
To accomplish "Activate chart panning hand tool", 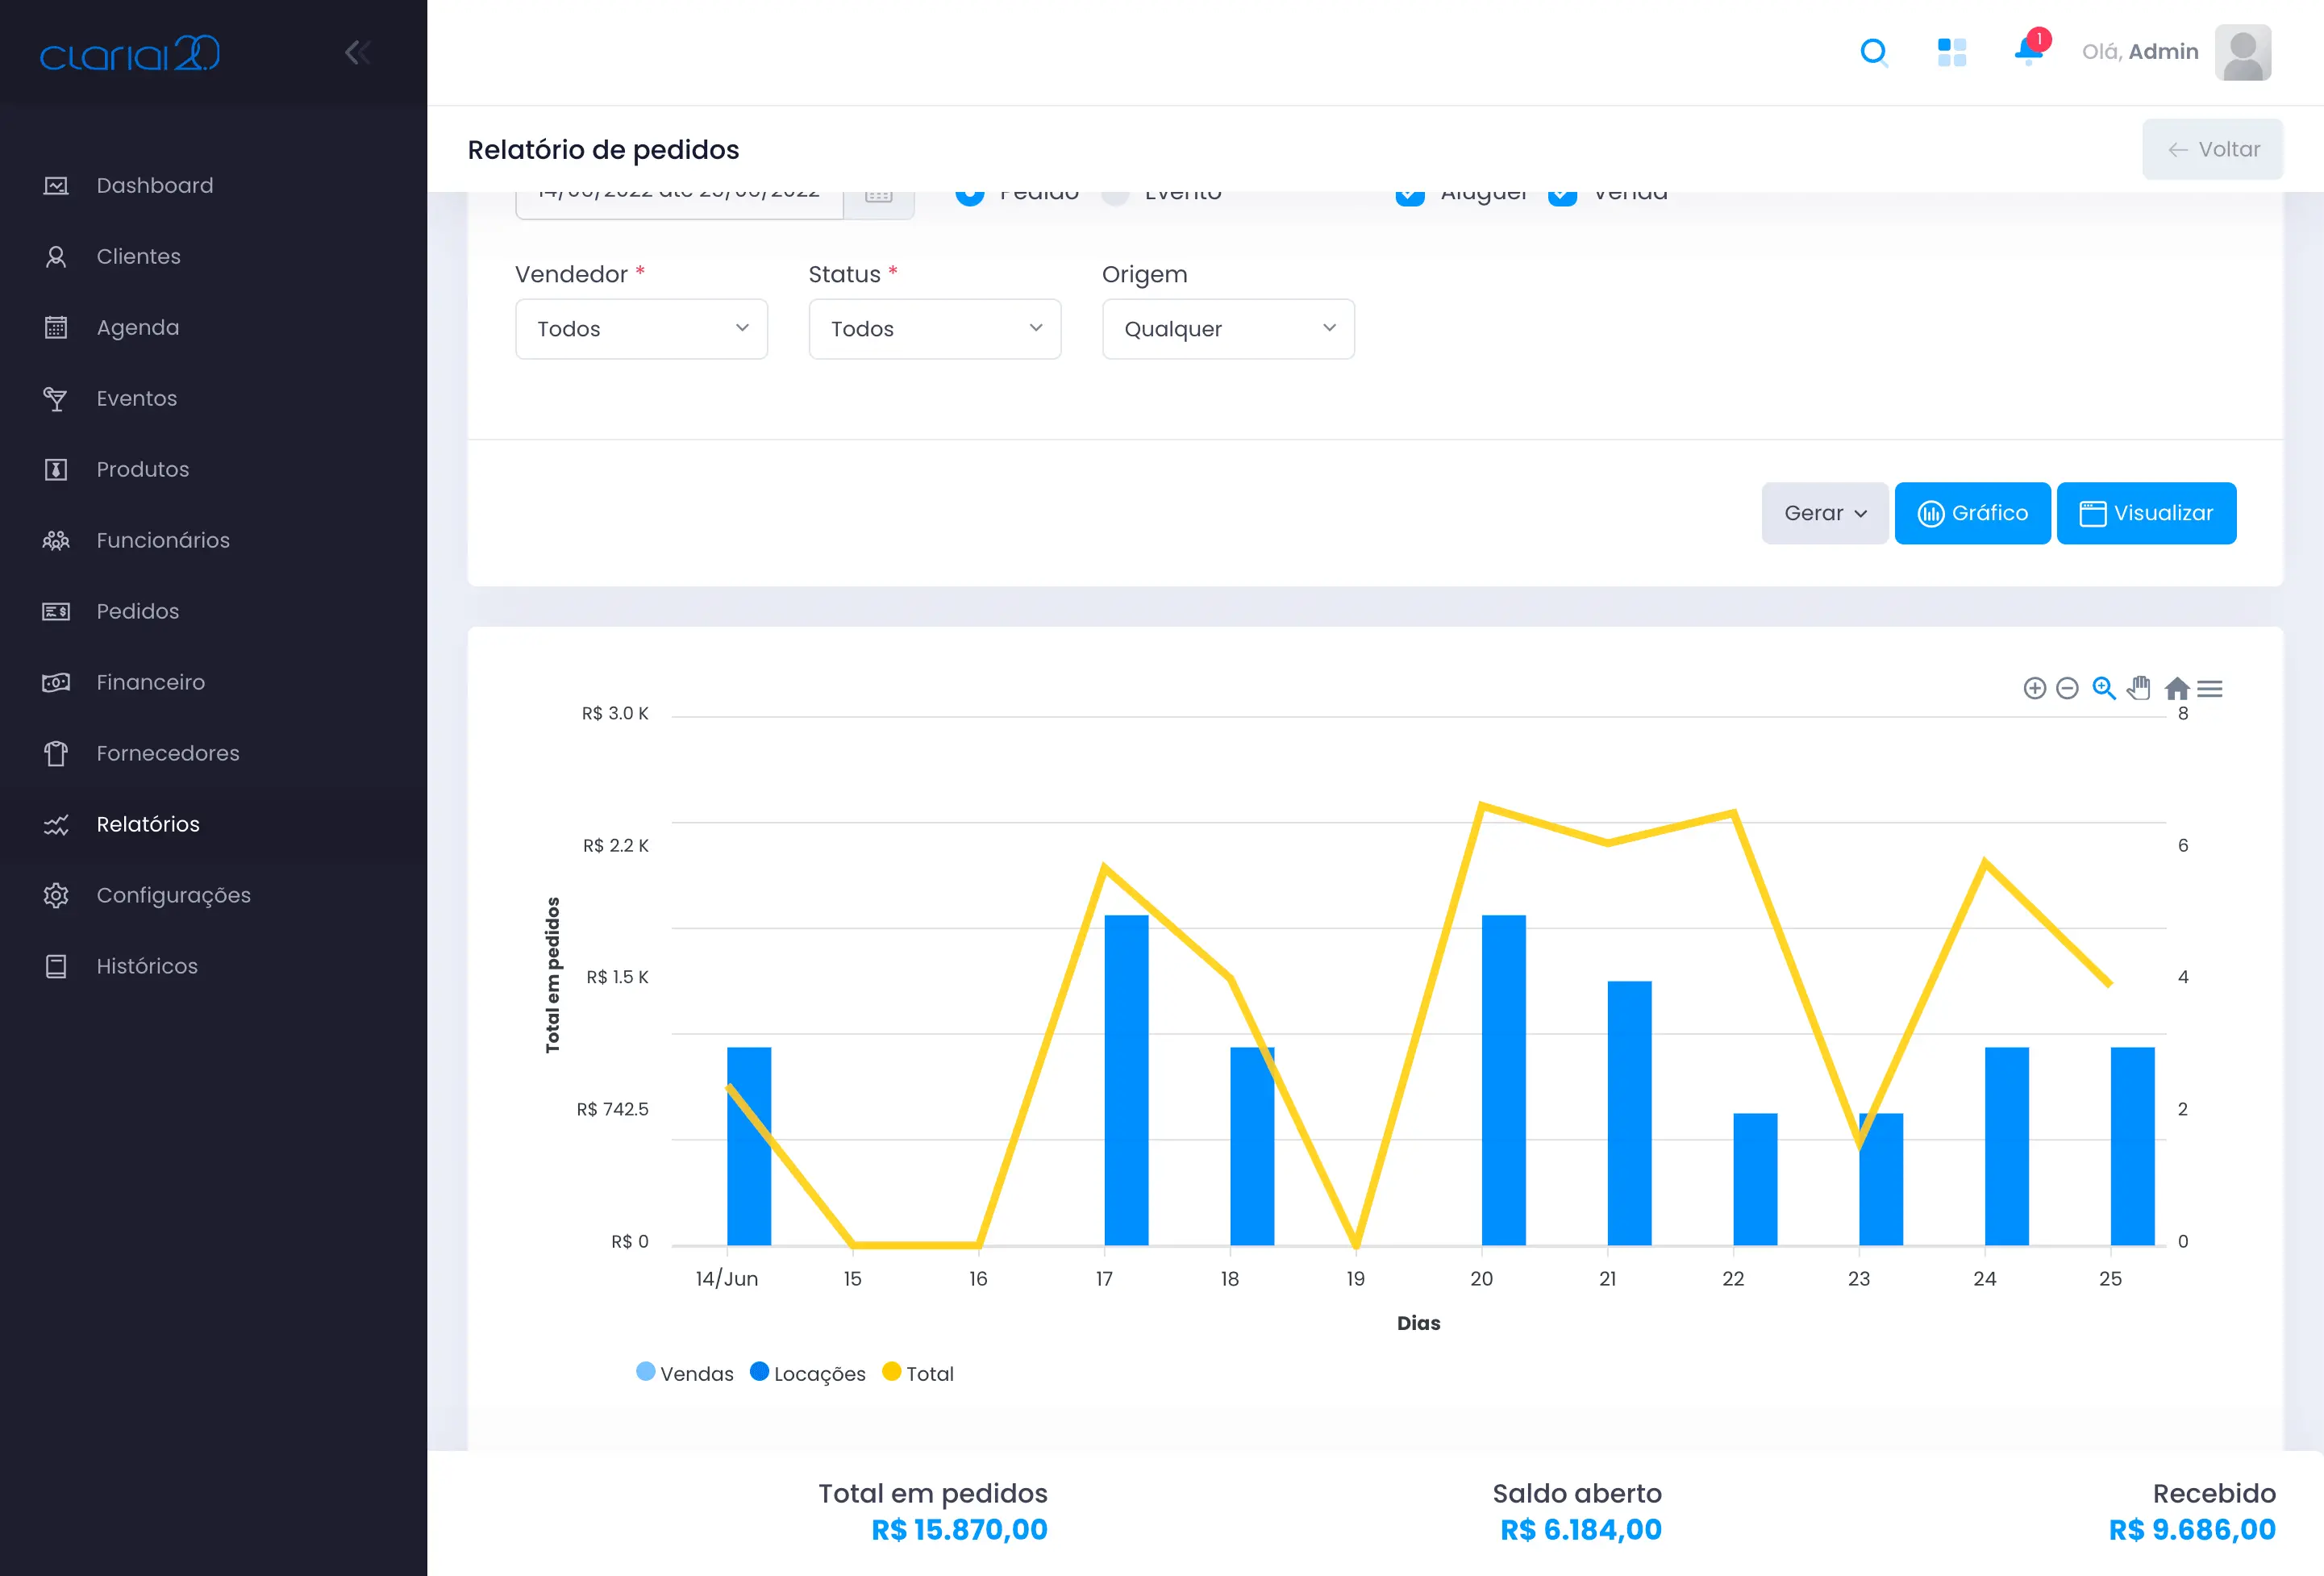I will pyautogui.click(x=2139, y=688).
